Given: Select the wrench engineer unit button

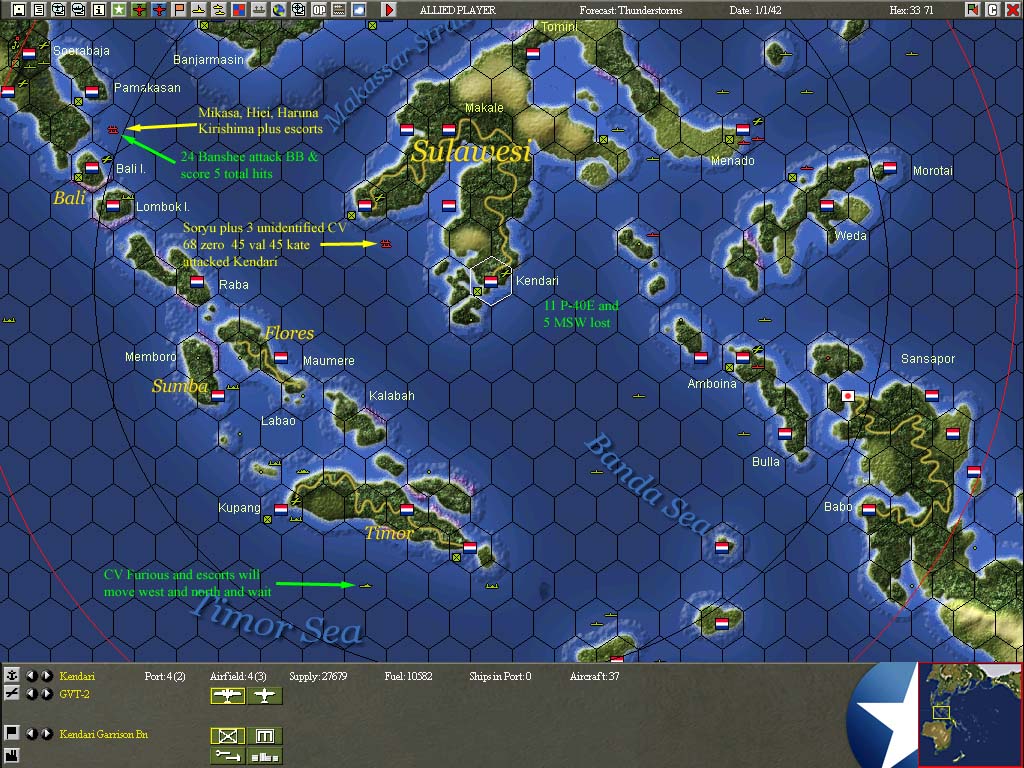Looking at the screenshot, I should 228,756.
